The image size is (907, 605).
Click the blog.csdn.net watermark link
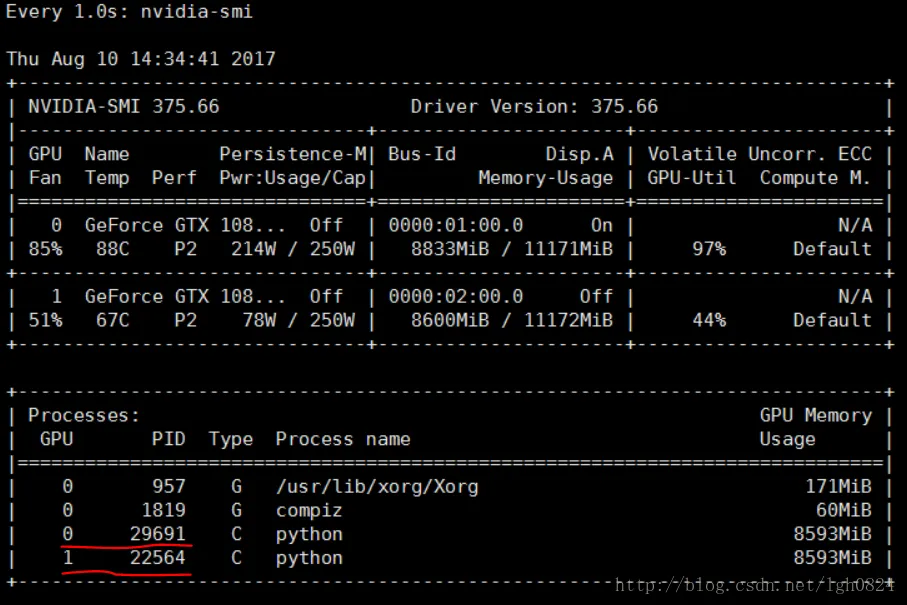click(x=754, y=585)
